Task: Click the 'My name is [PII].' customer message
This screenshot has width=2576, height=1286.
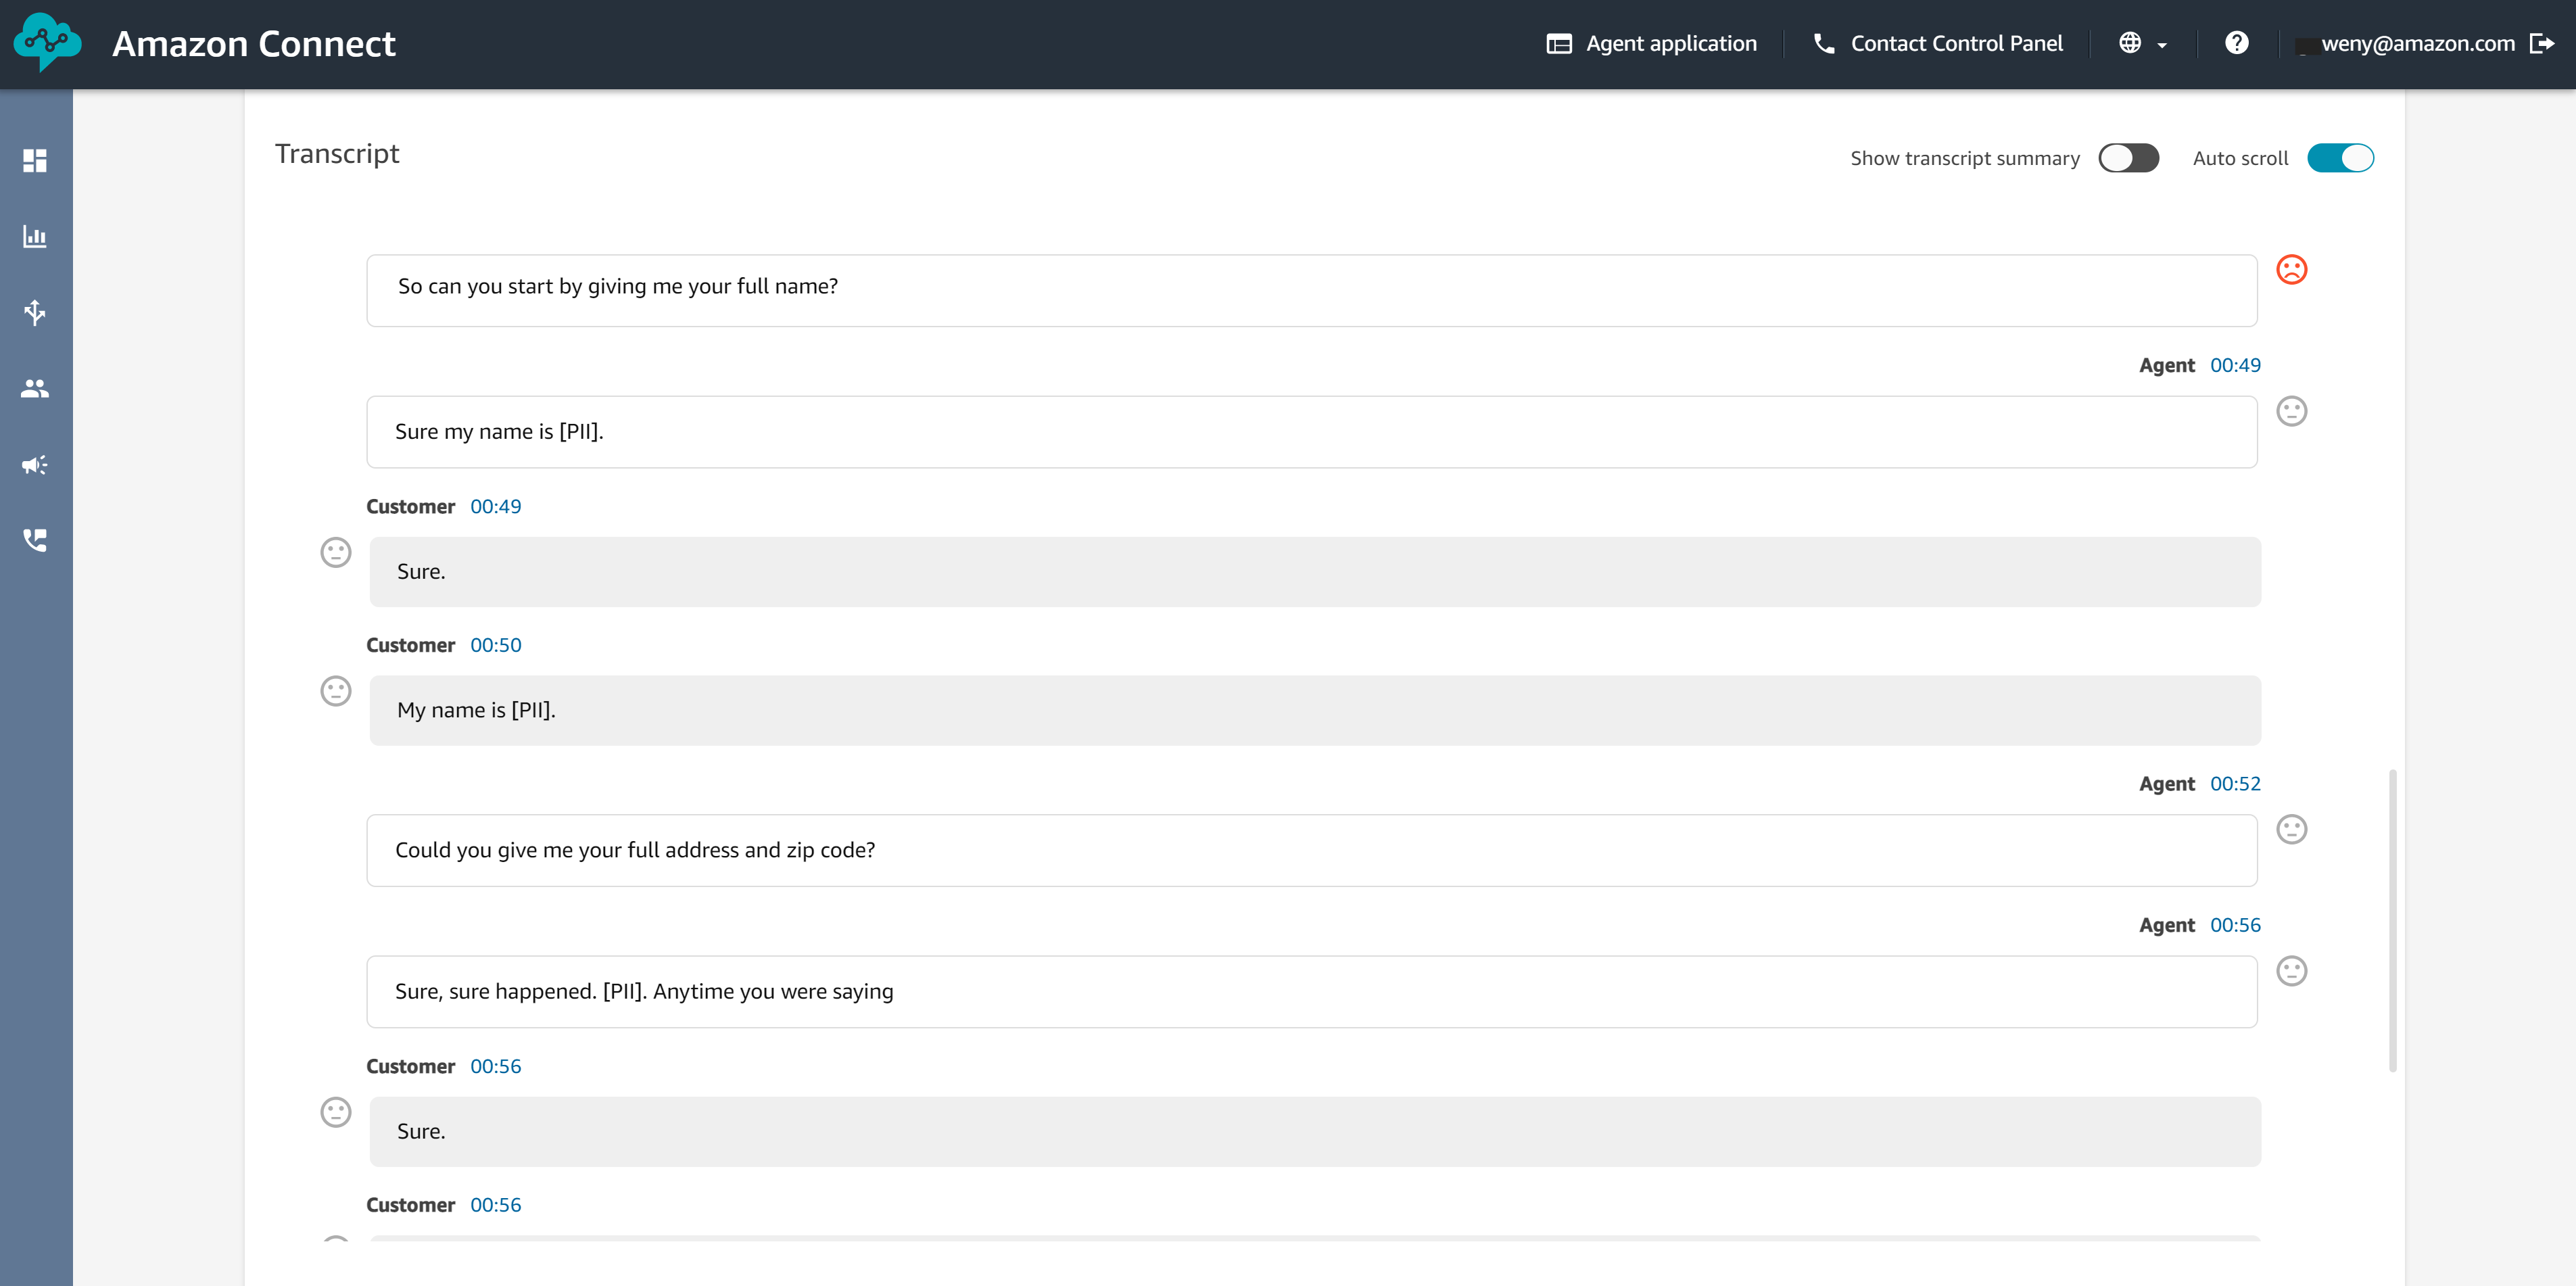Action: pos(1314,710)
